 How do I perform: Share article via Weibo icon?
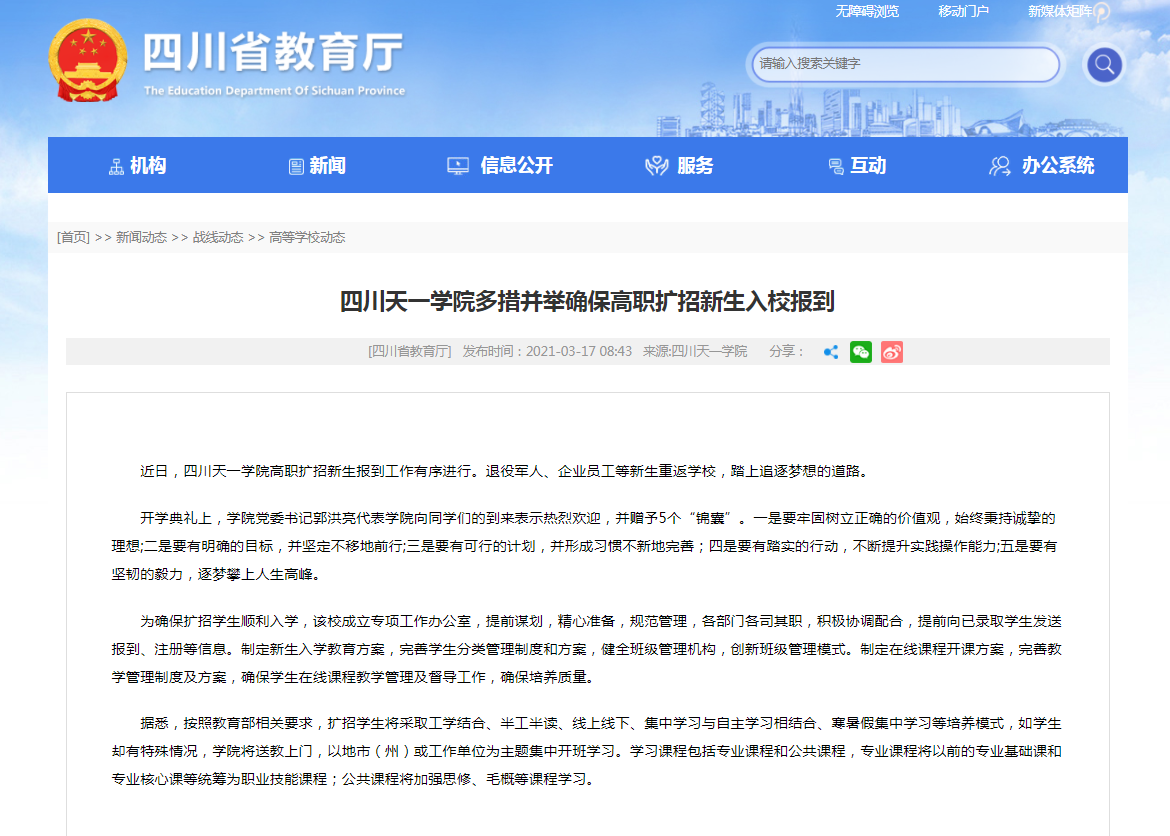891,352
